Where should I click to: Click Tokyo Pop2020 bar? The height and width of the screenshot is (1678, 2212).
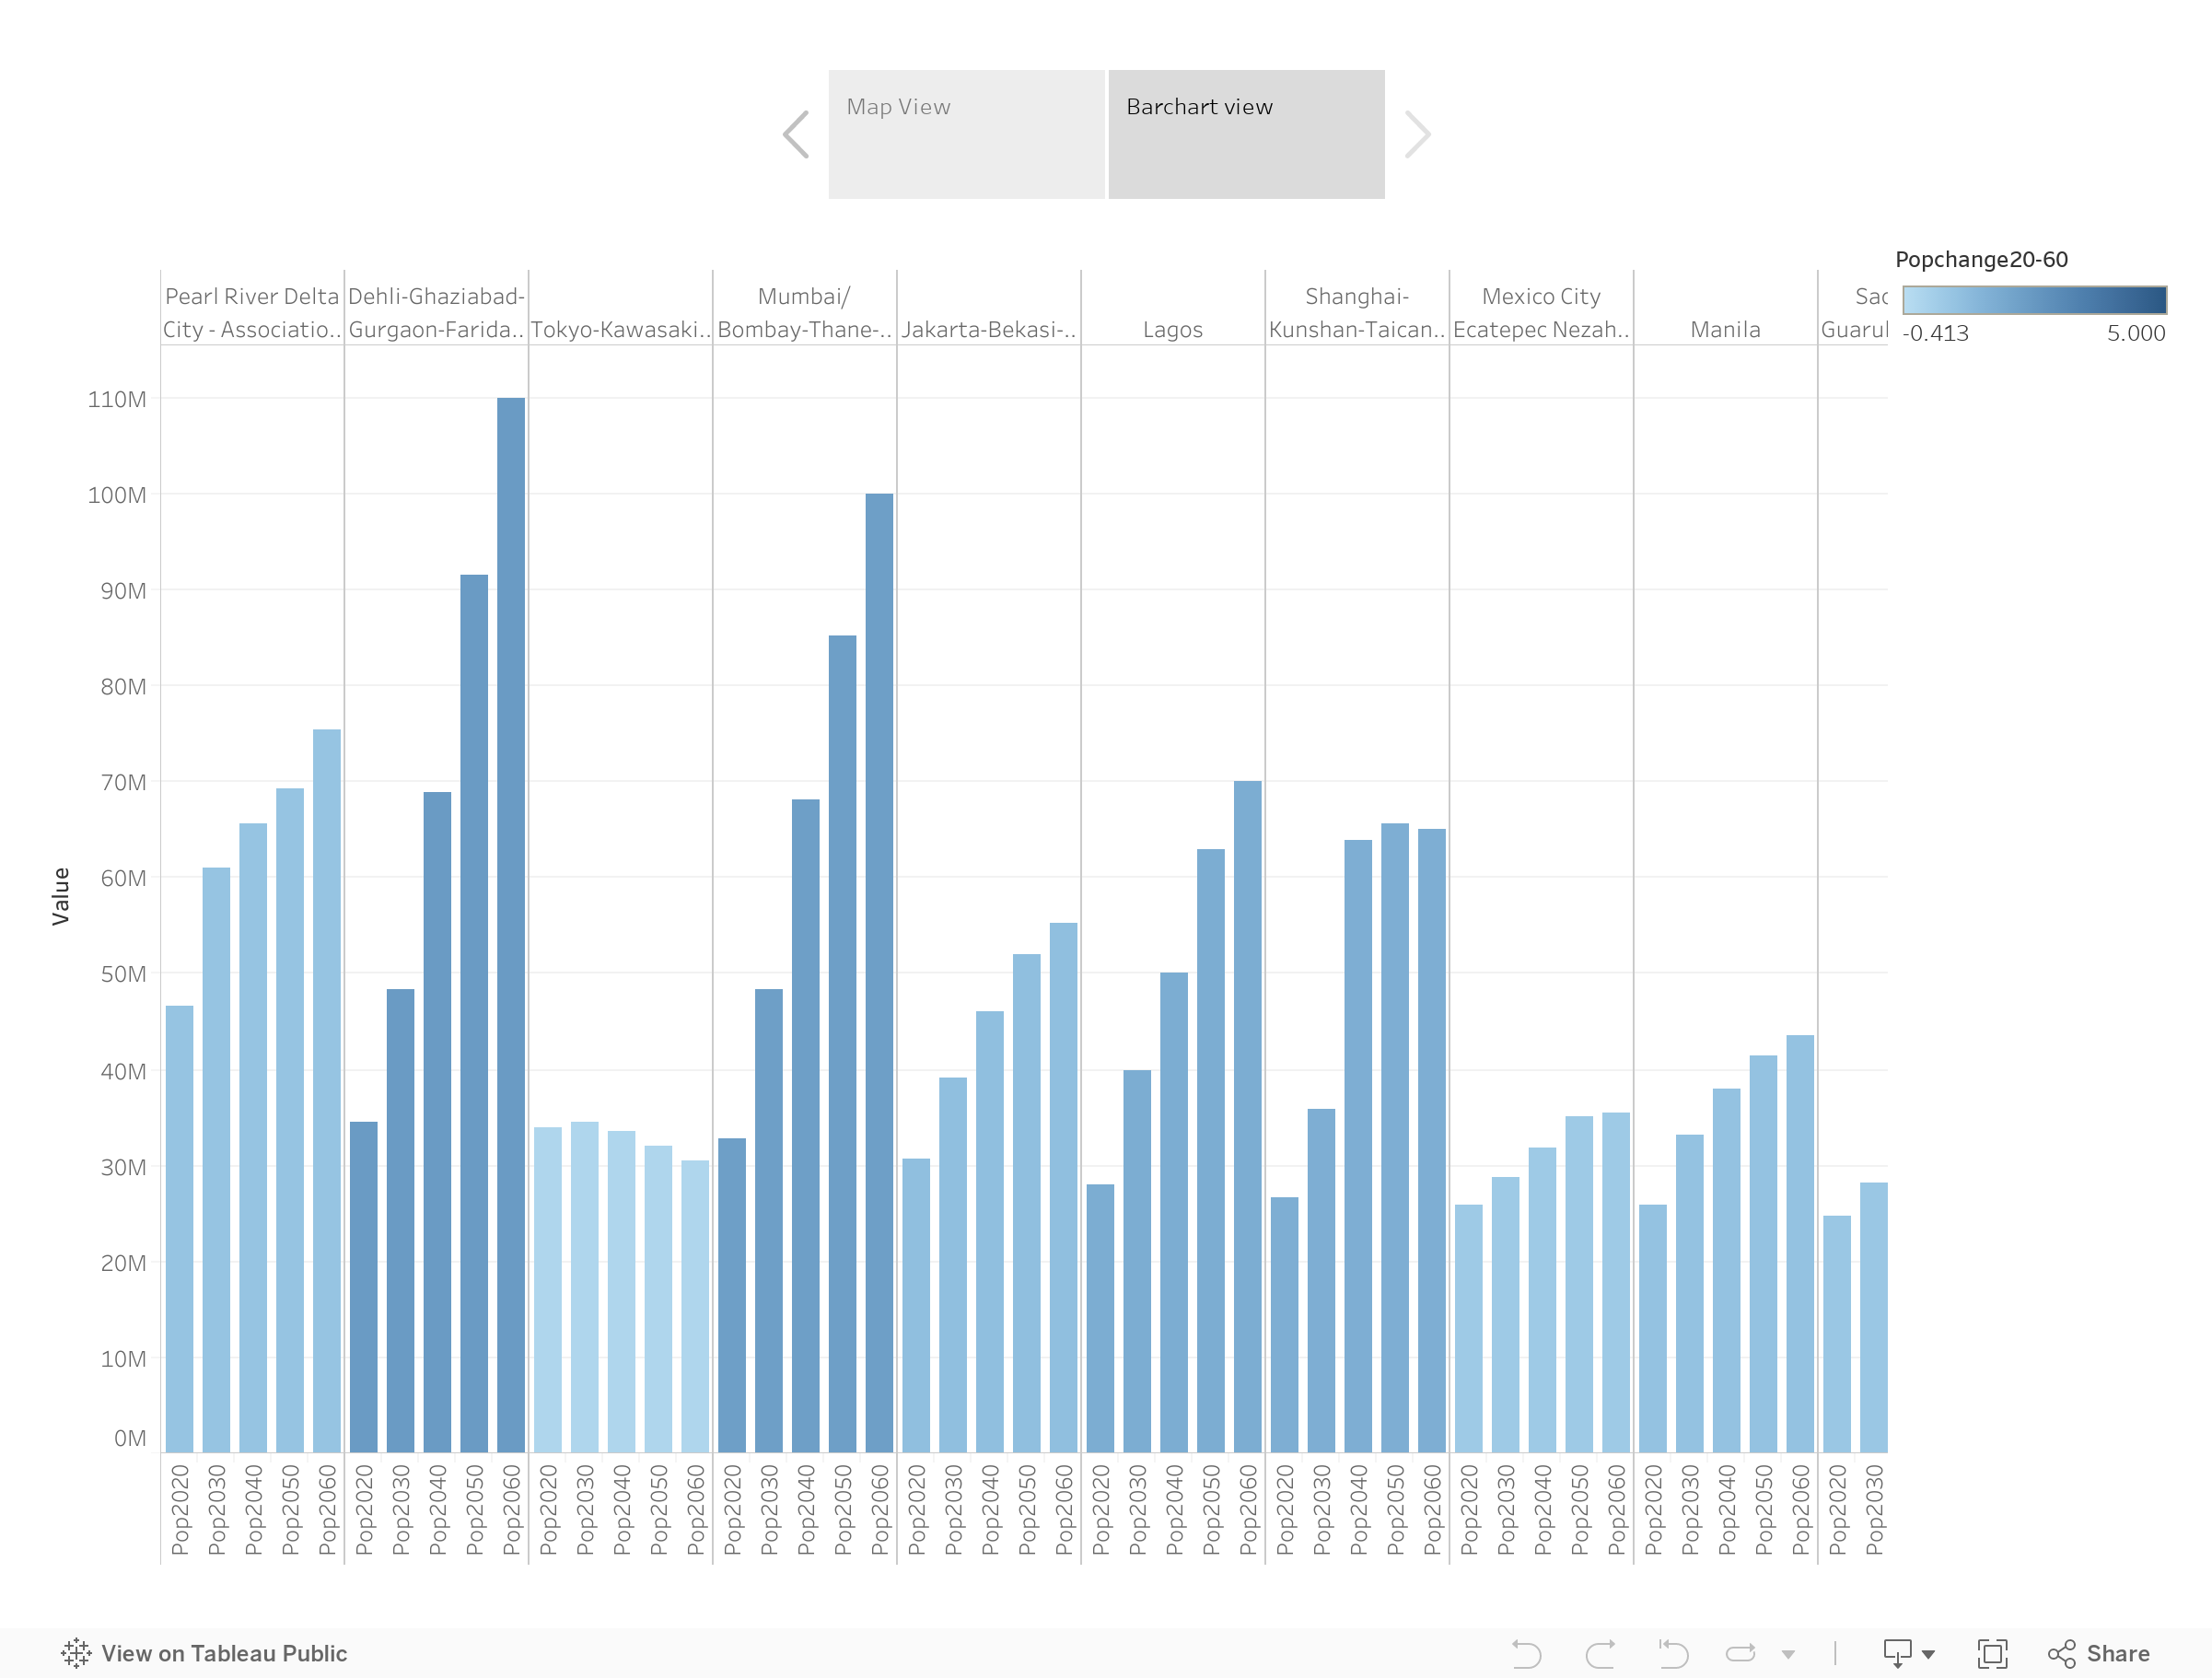tap(548, 1290)
